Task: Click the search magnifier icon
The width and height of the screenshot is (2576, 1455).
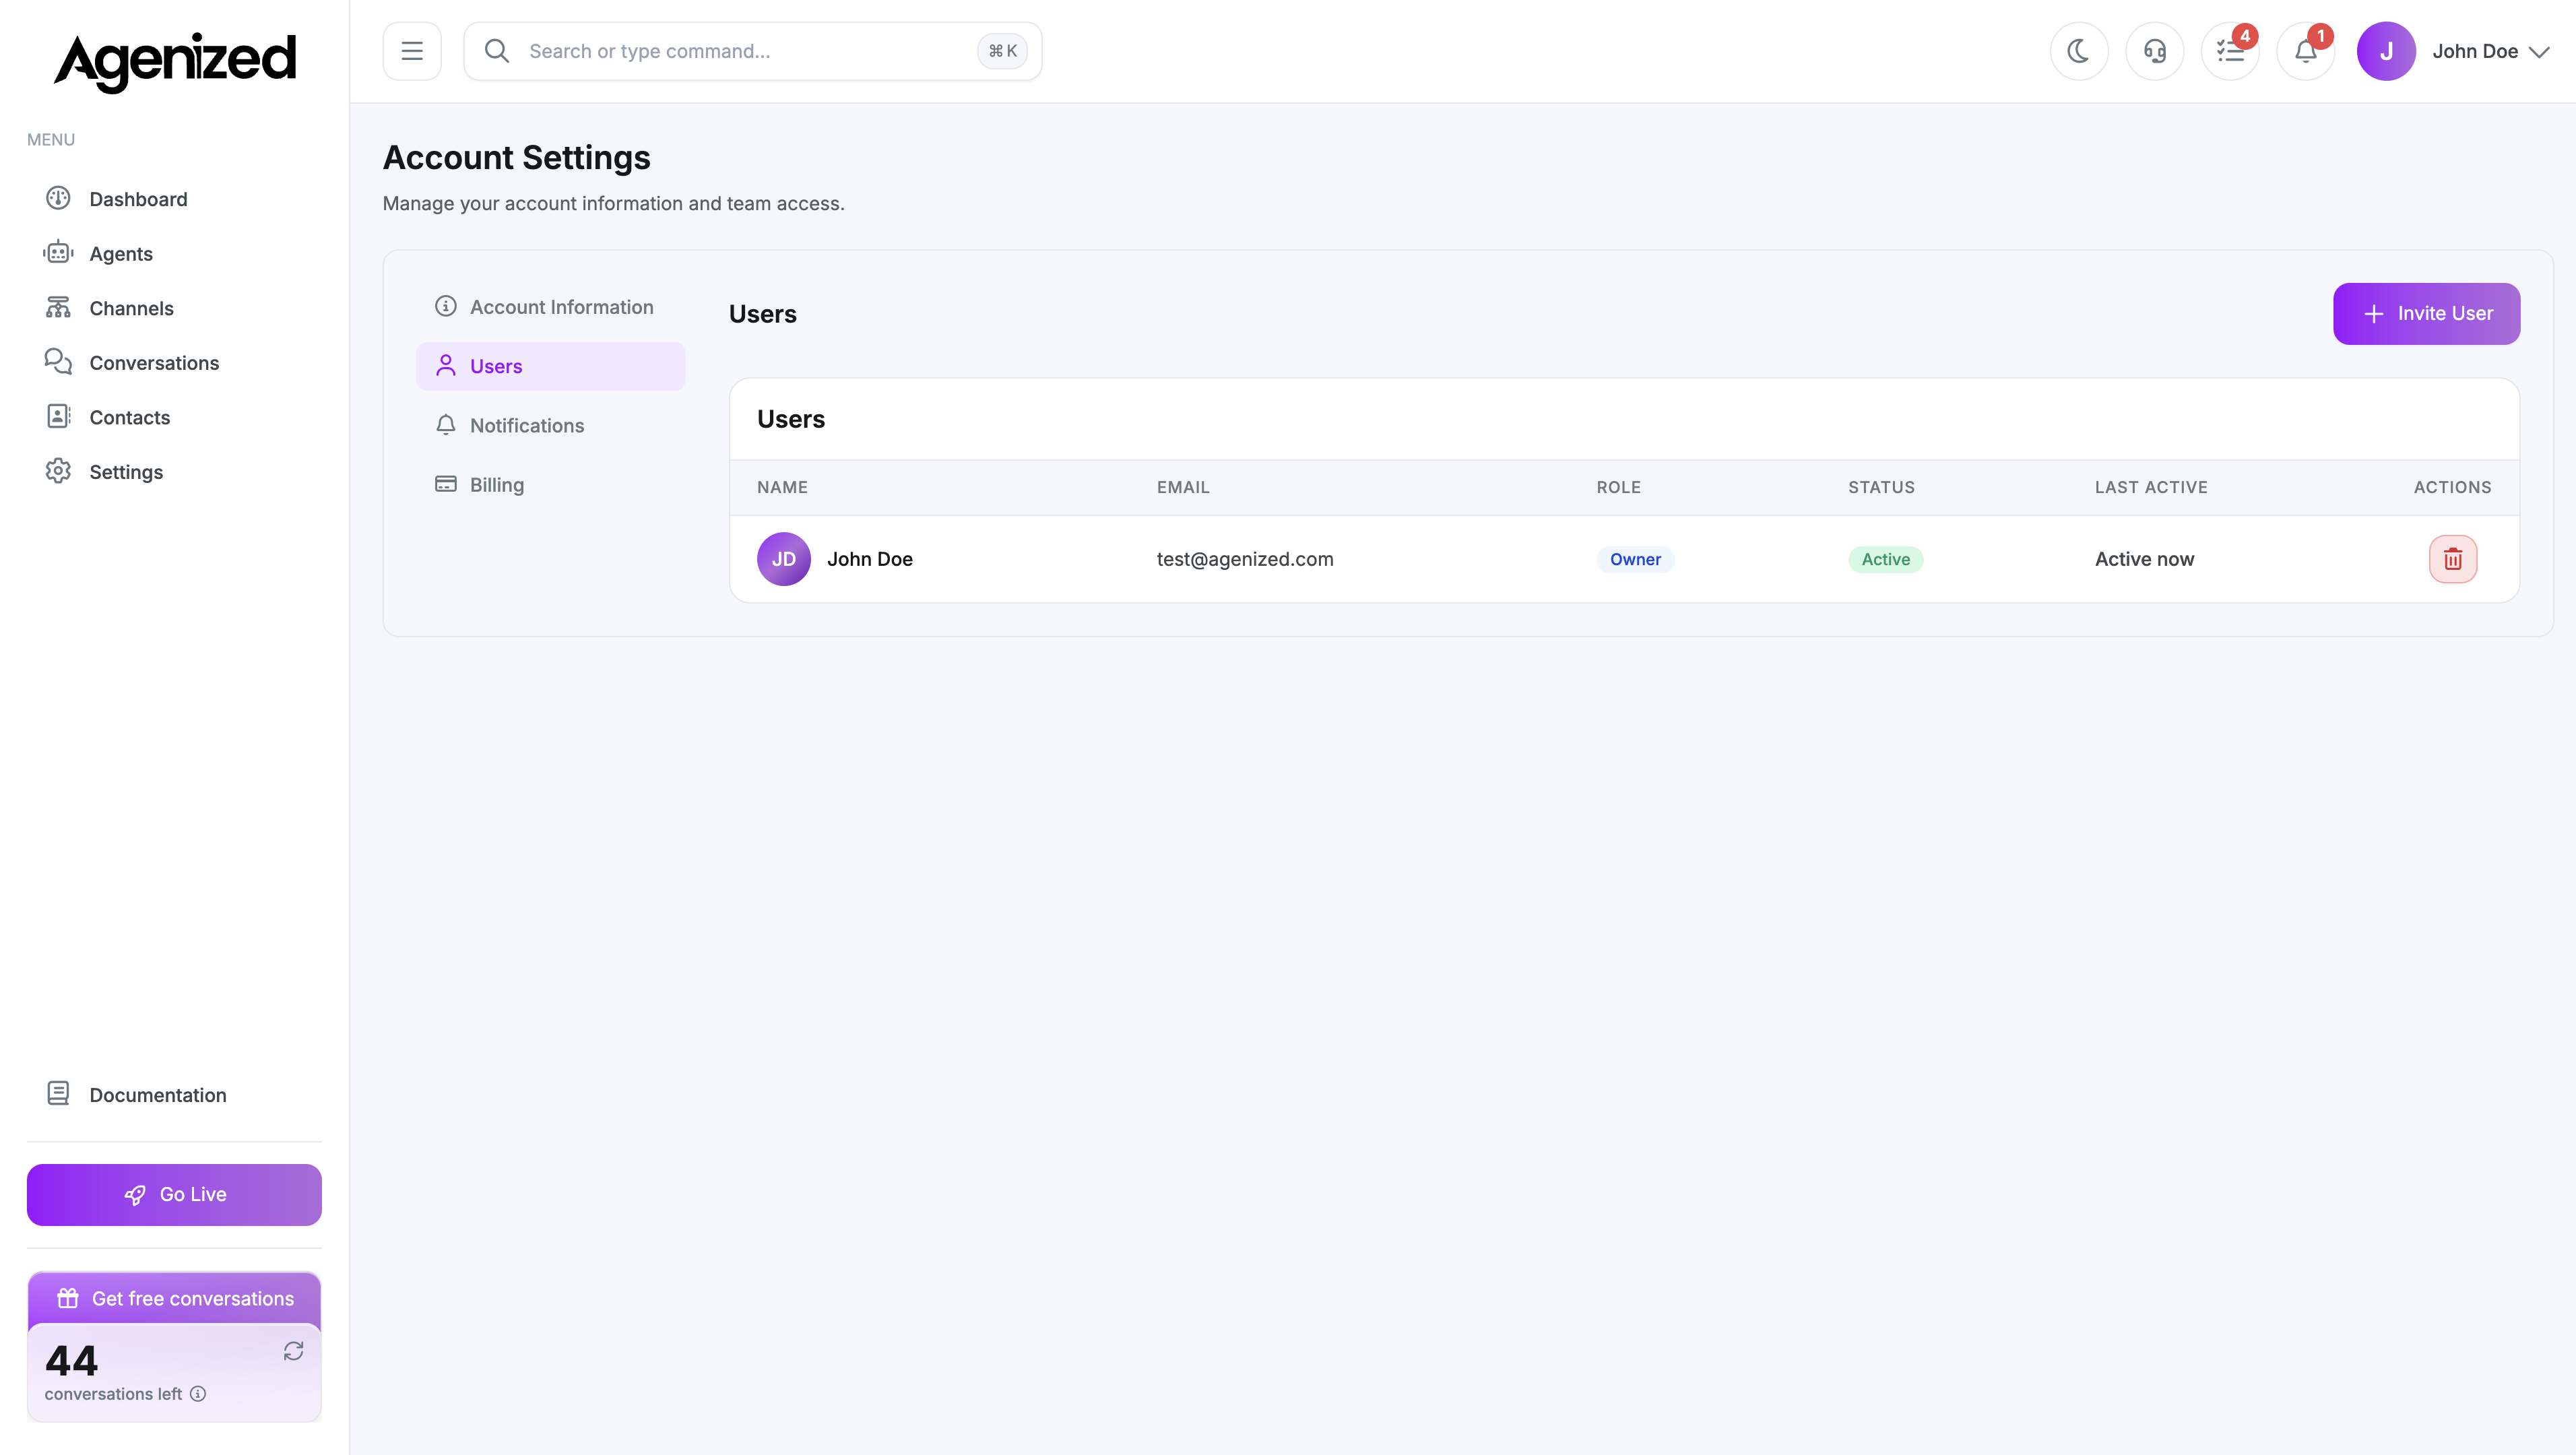Action: click(497, 51)
